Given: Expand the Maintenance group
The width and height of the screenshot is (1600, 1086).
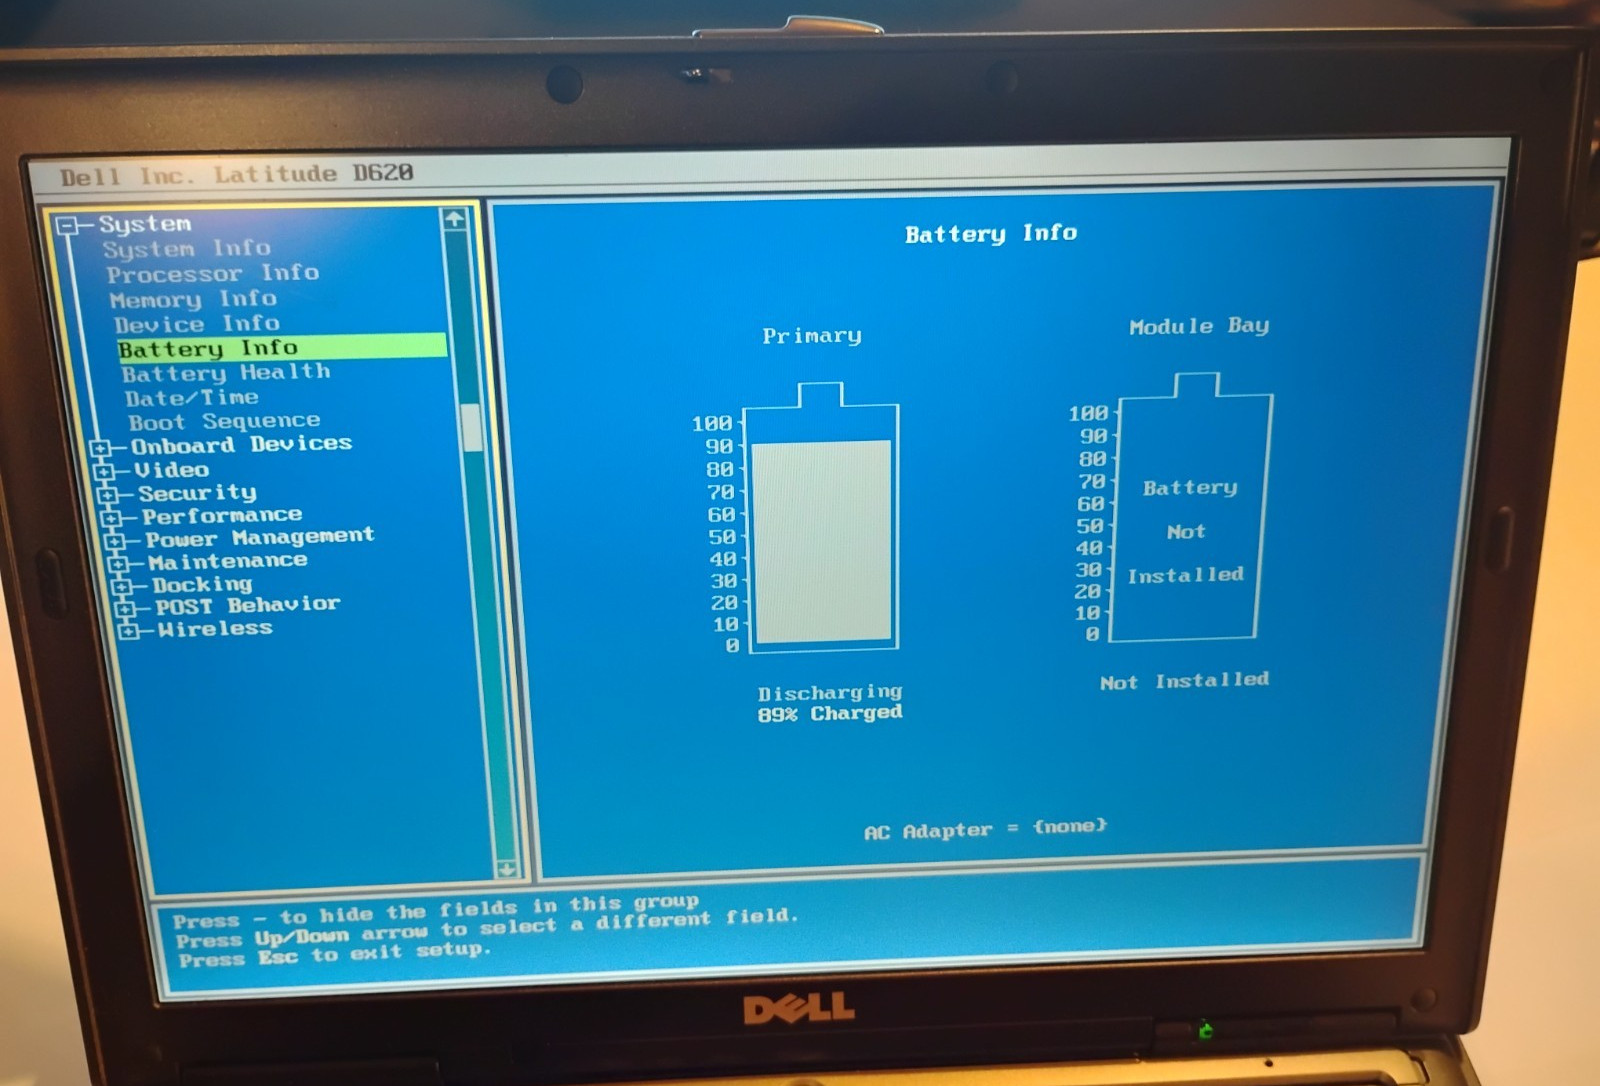Looking at the screenshot, I should 118,564.
